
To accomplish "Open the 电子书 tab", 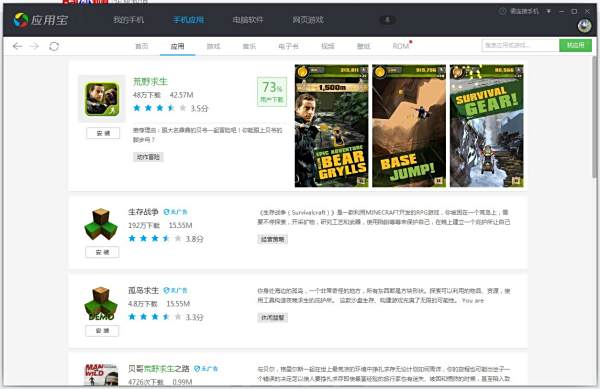I will pos(288,46).
